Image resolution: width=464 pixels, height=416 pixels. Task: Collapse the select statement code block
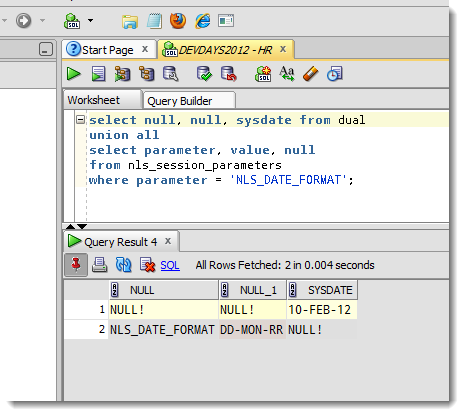pos(80,119)
